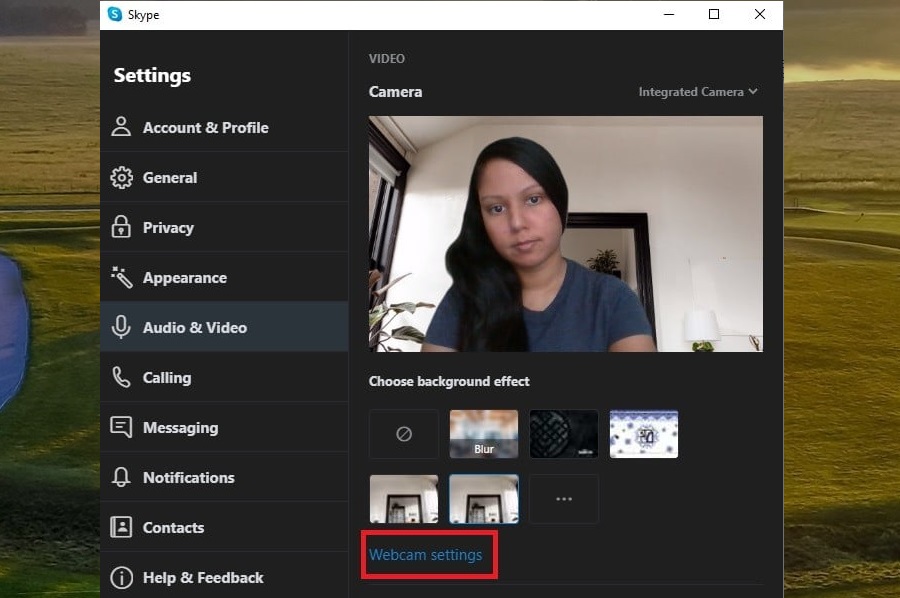Select the dark patterned background effect
Image resolution: width=900 pixels, height=598 pixels.
tap(563, 433)
